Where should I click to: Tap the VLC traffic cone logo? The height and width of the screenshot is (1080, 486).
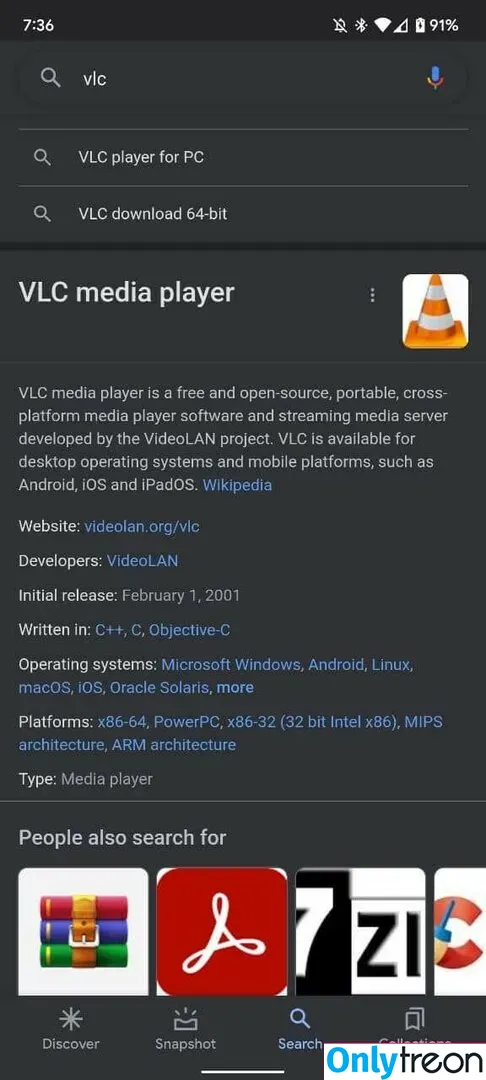[435, 311]
